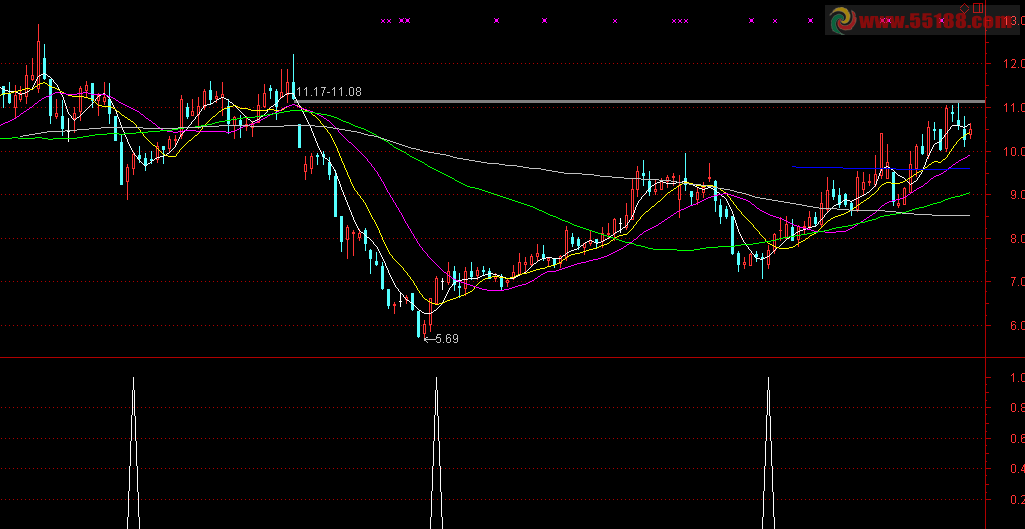Image resolution: width=1025 pixels, height=529 pixels.
Task: Click the 12.0 mark on price axis
Action: (x=1010, y=64)
